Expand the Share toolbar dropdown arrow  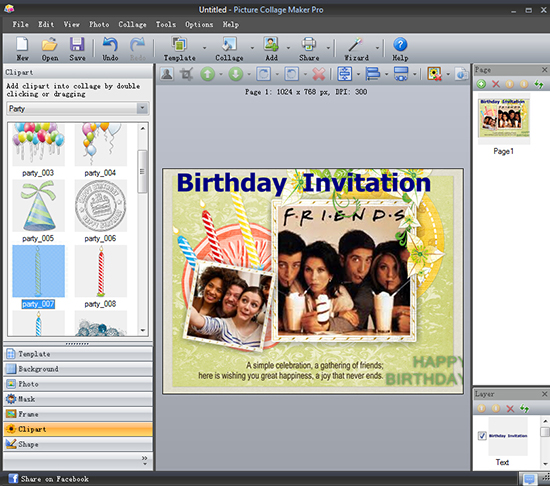point(328,48)
